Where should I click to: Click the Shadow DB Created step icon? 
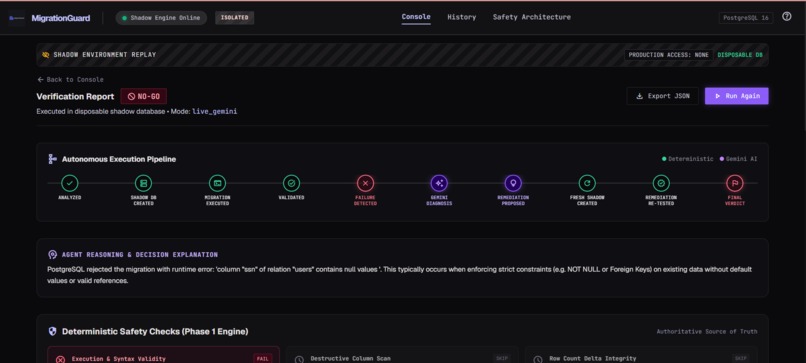[x=143, y=183]
